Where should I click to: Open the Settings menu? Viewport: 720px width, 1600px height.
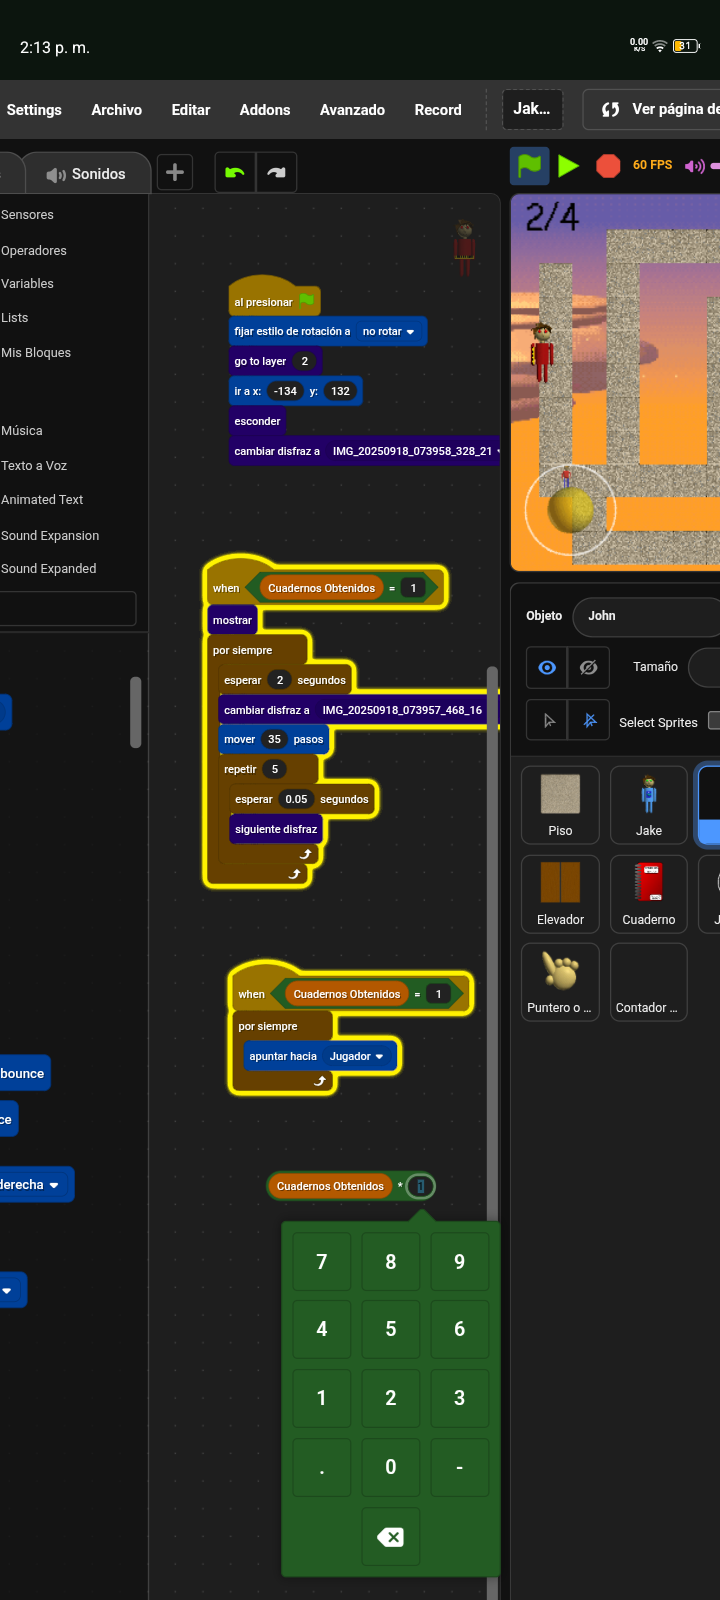click(x=34, y=110)
